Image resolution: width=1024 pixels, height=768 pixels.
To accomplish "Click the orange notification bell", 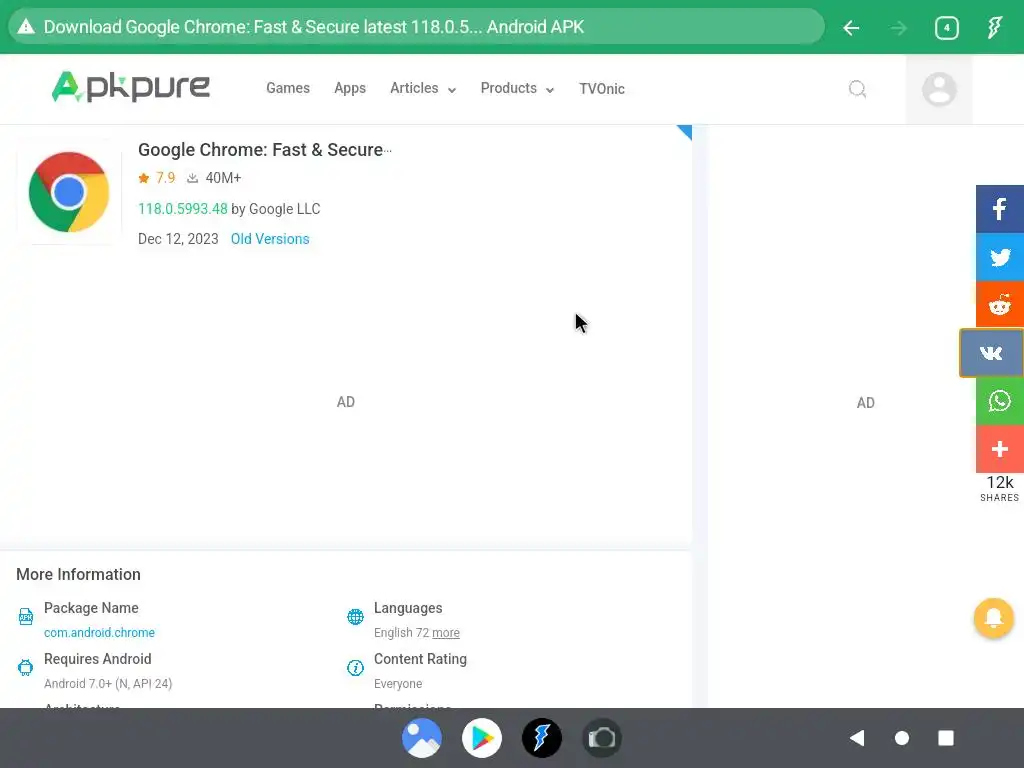I will pyautogui.click(x=993, y=618).
